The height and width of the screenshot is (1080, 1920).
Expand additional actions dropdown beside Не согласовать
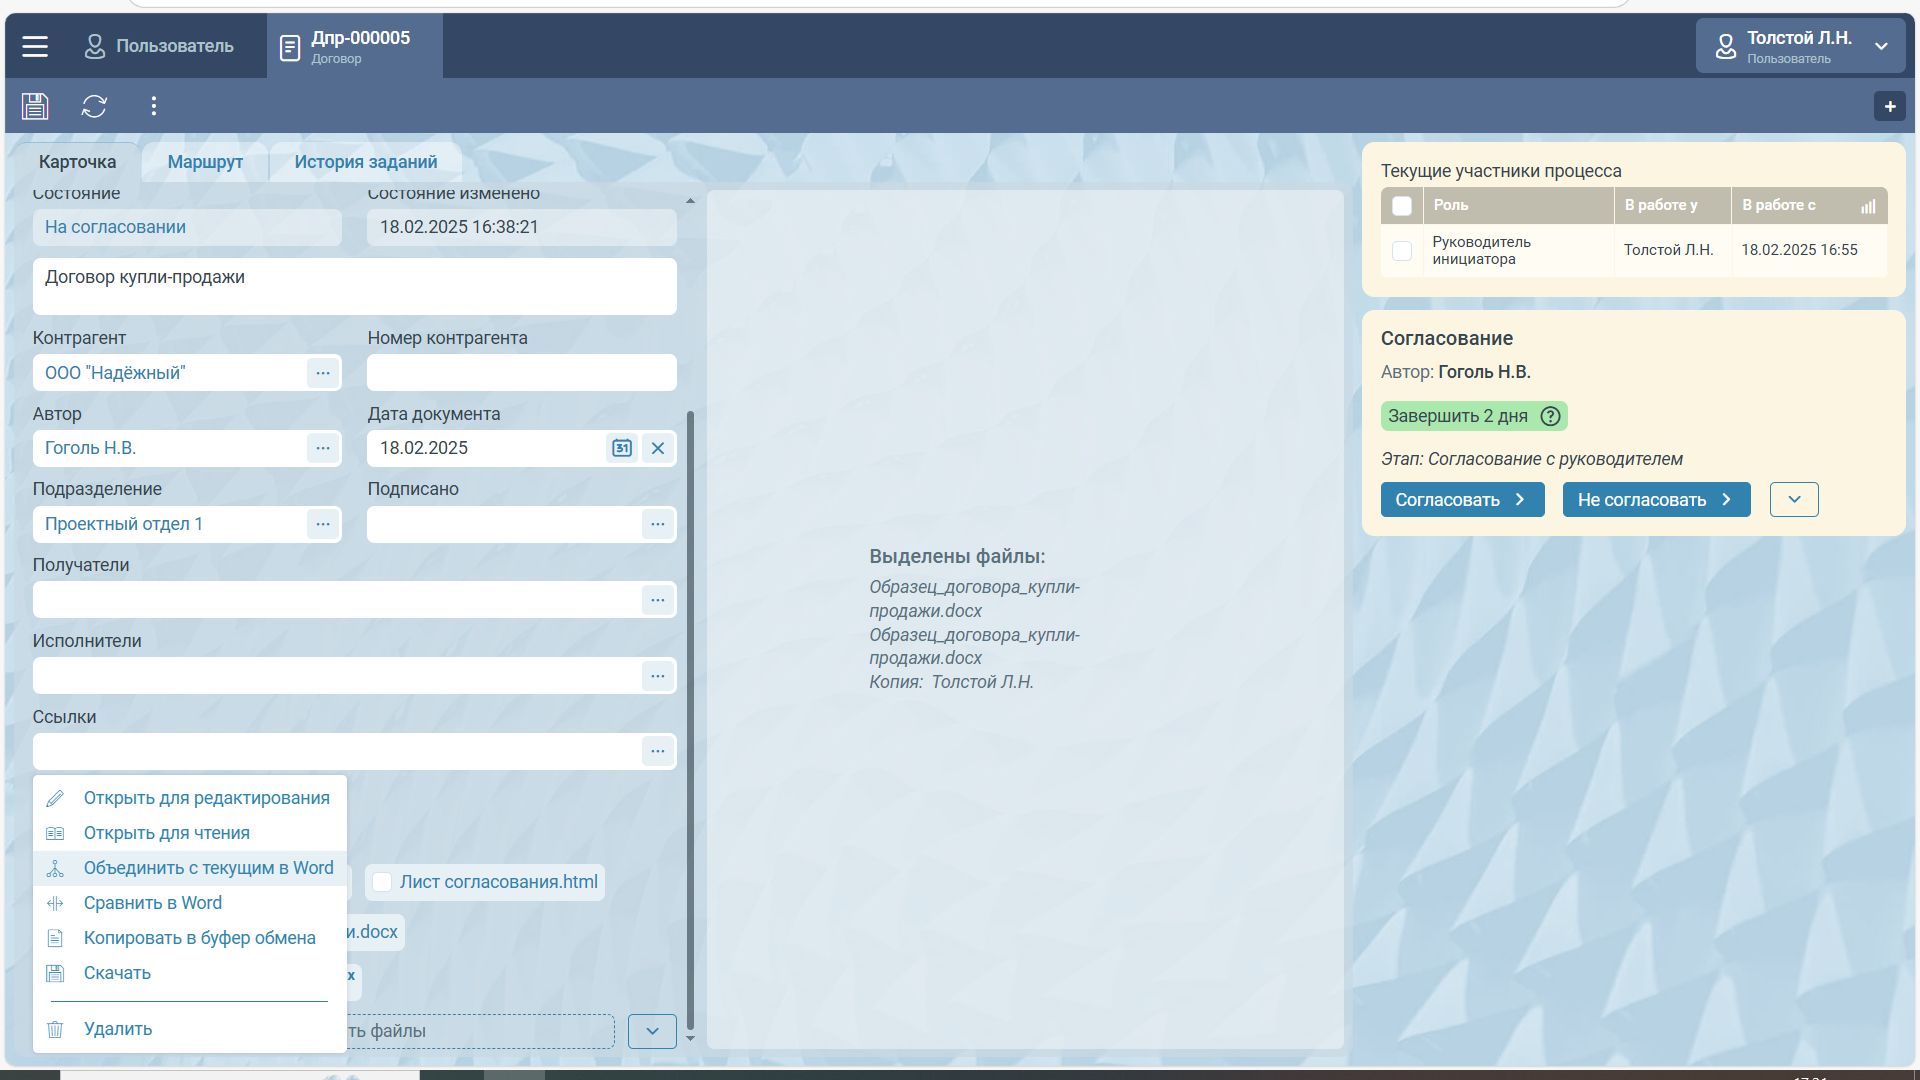pos(1793,500)
